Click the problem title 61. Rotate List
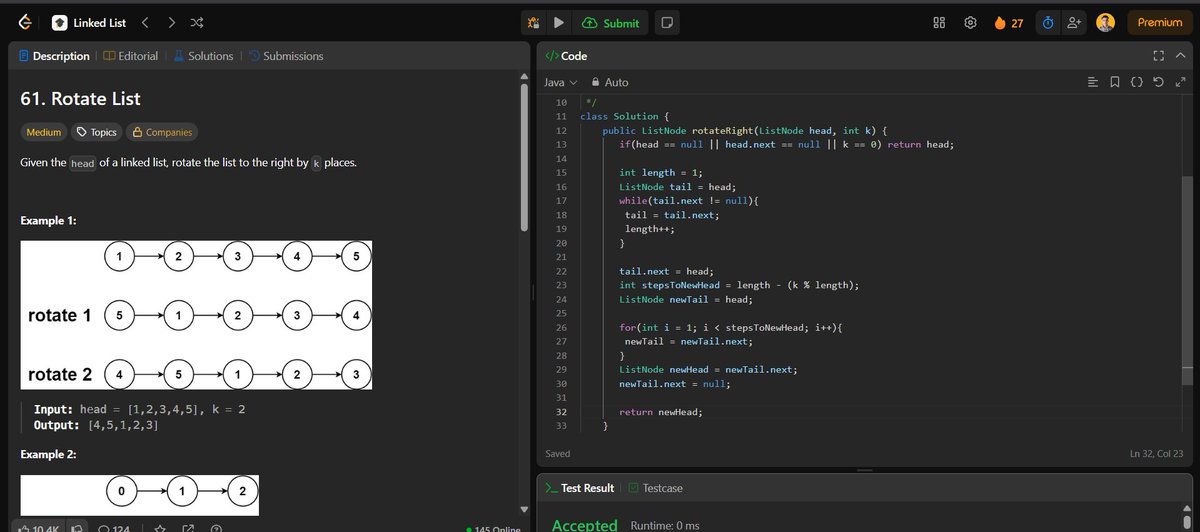 tap(81, 98)
